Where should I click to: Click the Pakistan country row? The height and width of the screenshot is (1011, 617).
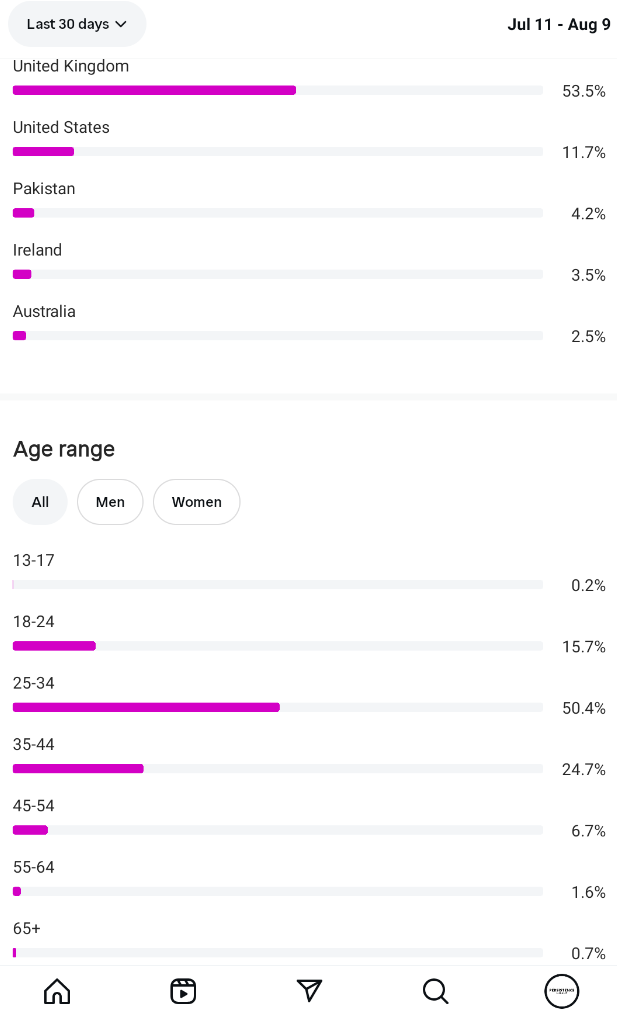click(x=277, y=201)
